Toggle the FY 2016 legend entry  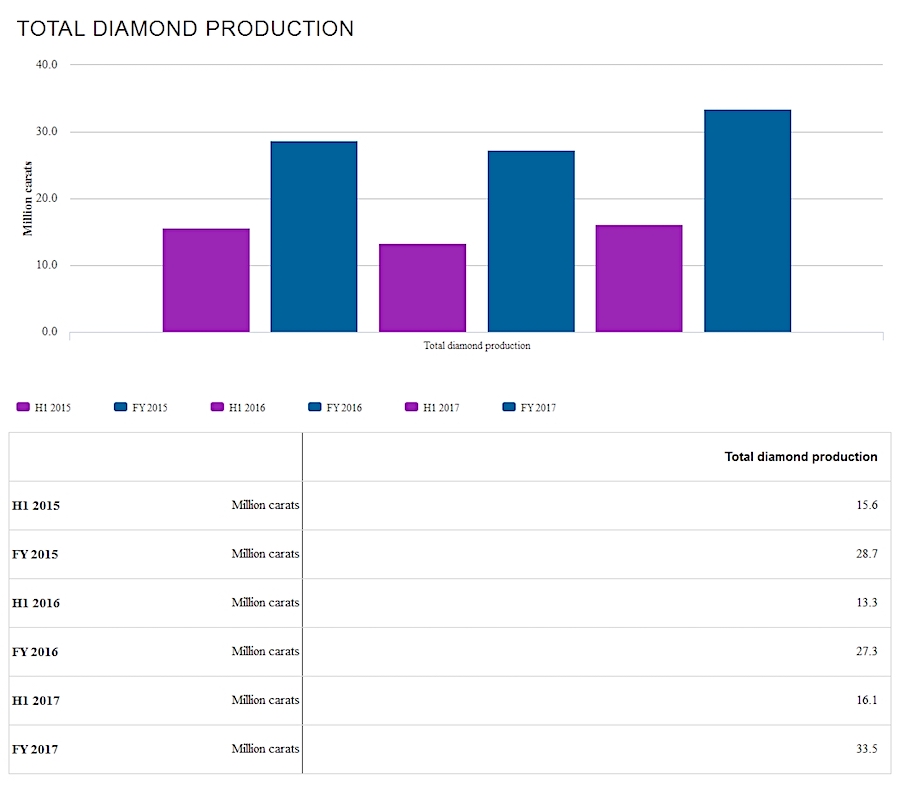334,407
